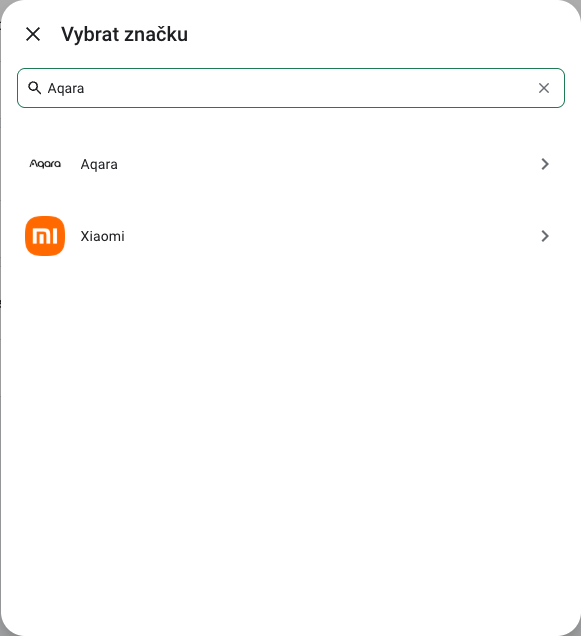Click the magnifier search icon
Viewport: 581px width, 636px height.
(34, 88)
